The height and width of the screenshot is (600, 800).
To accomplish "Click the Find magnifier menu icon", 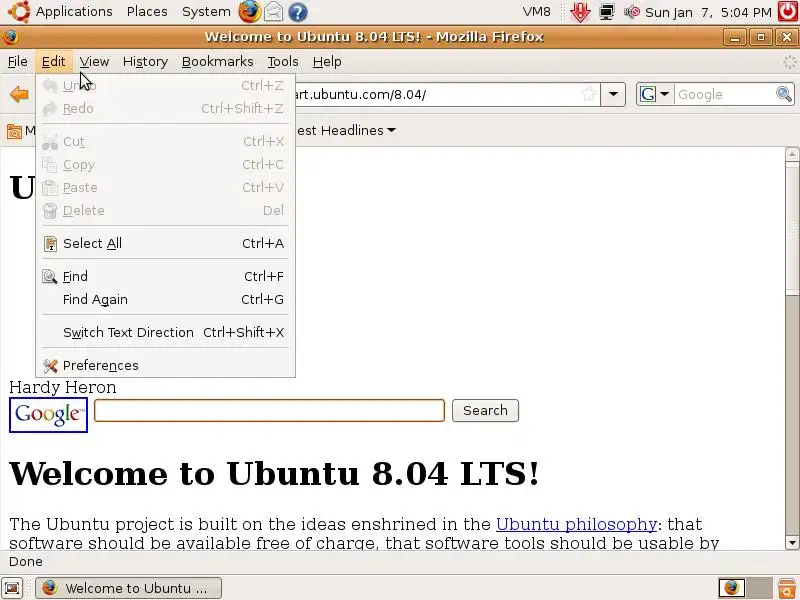I will (49, 277).
